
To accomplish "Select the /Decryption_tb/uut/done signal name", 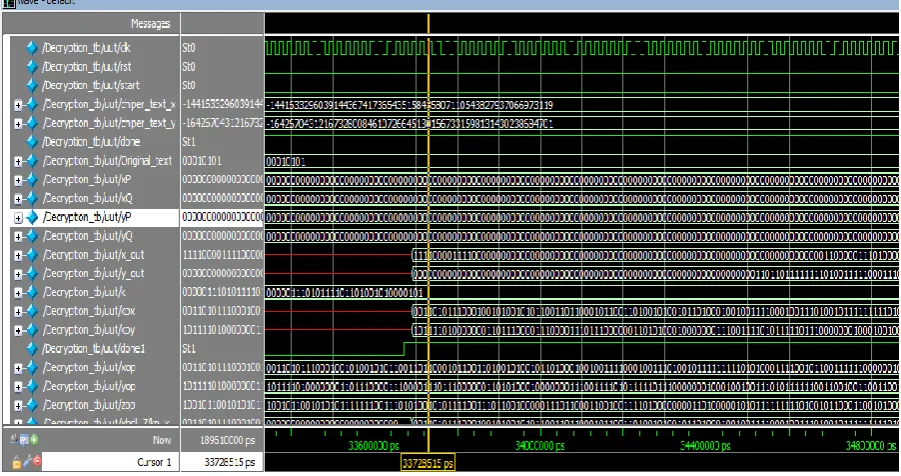I will (x=91, y=142).
